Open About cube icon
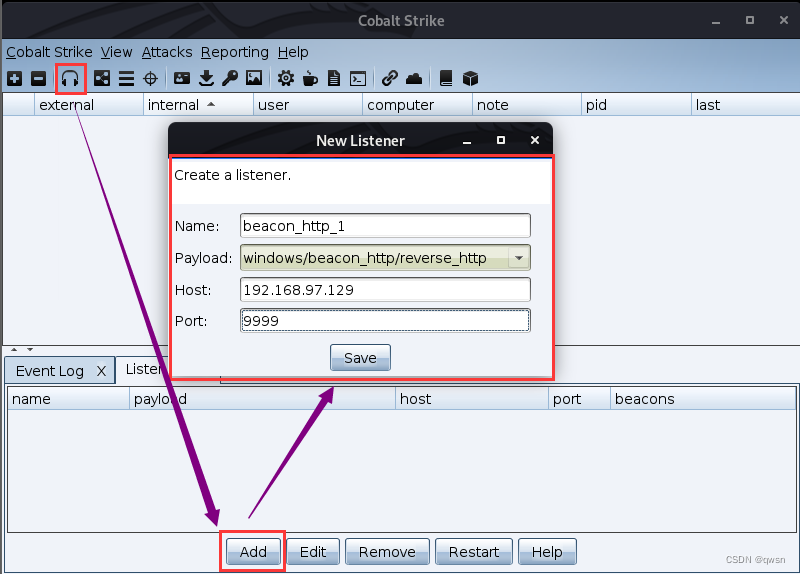This screenshot has width=800, height=574. point(470,79)
